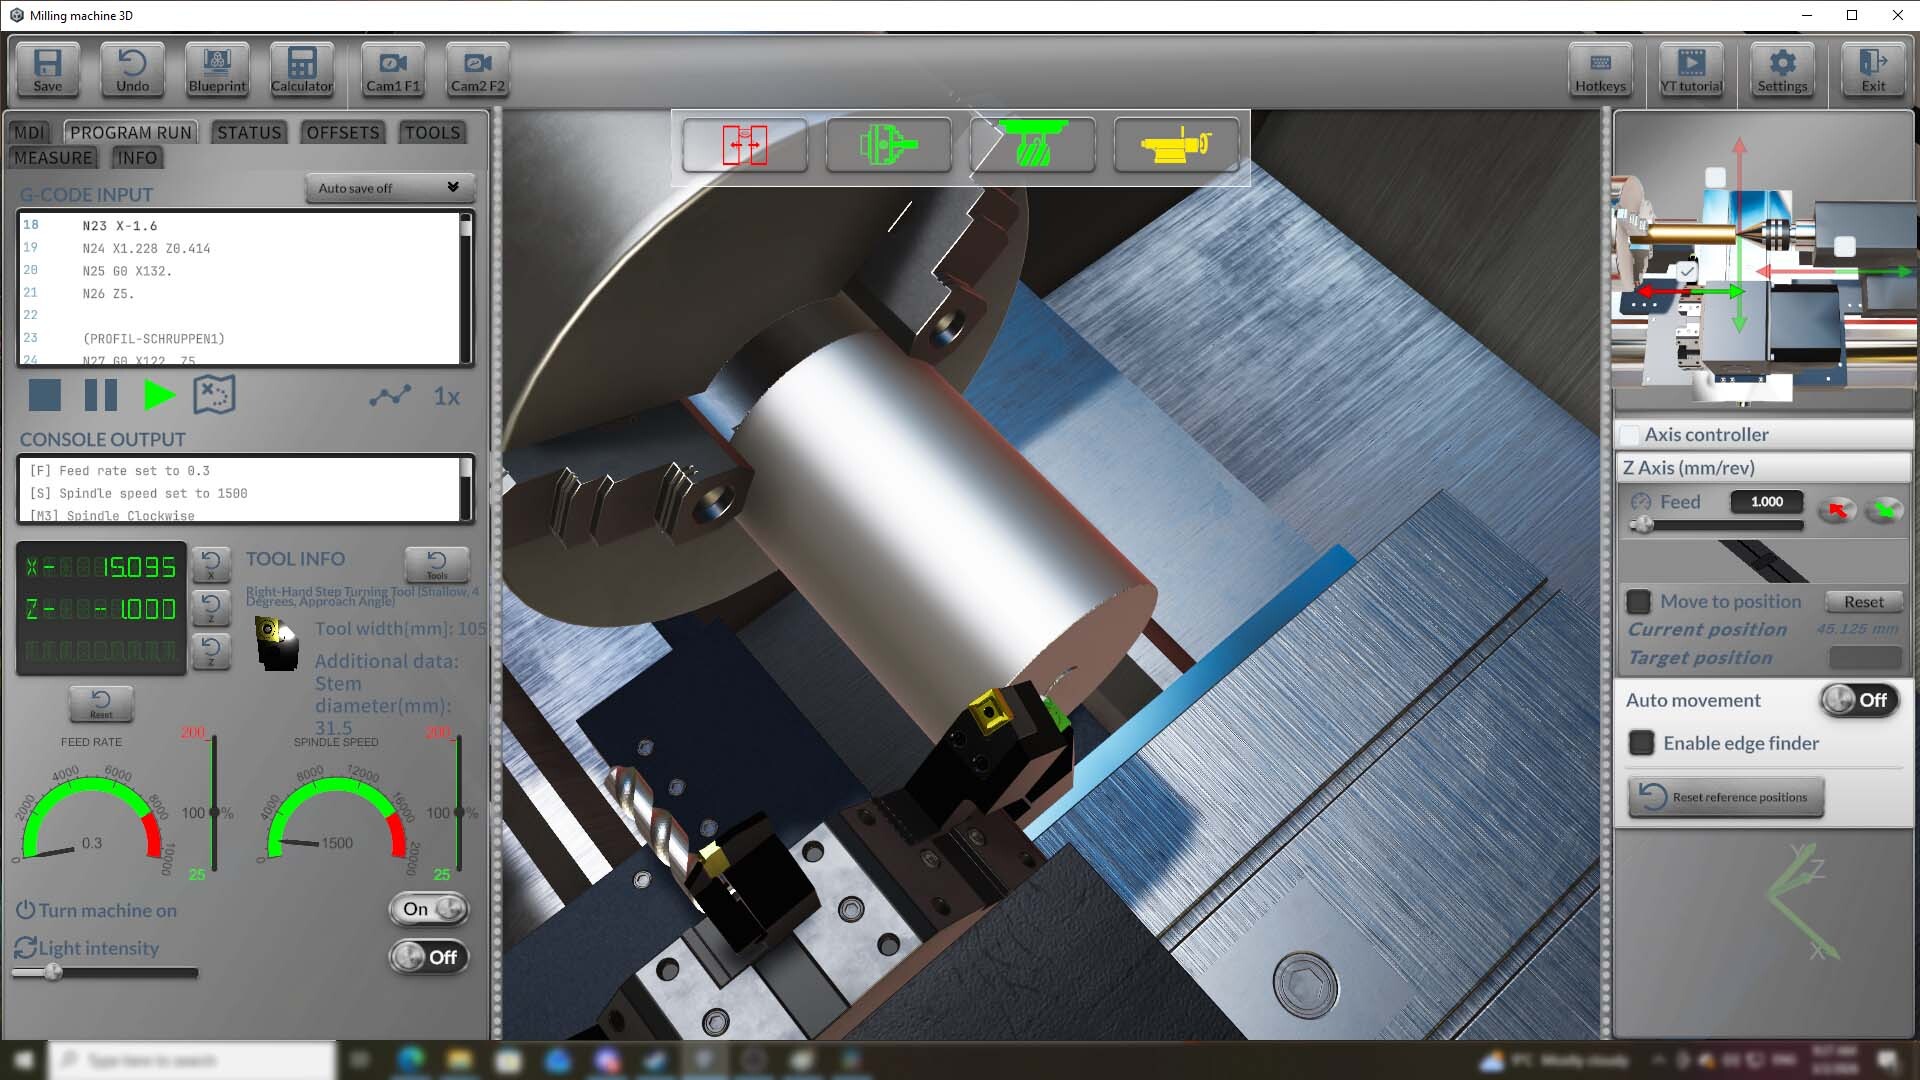Select the green workpiece loading icon

coord(1032,145)
